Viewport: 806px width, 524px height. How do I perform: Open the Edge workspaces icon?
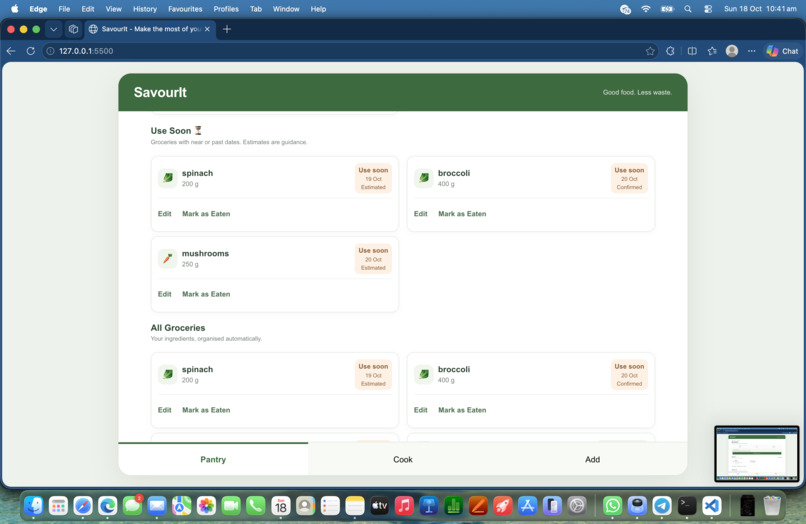point(74,29)
